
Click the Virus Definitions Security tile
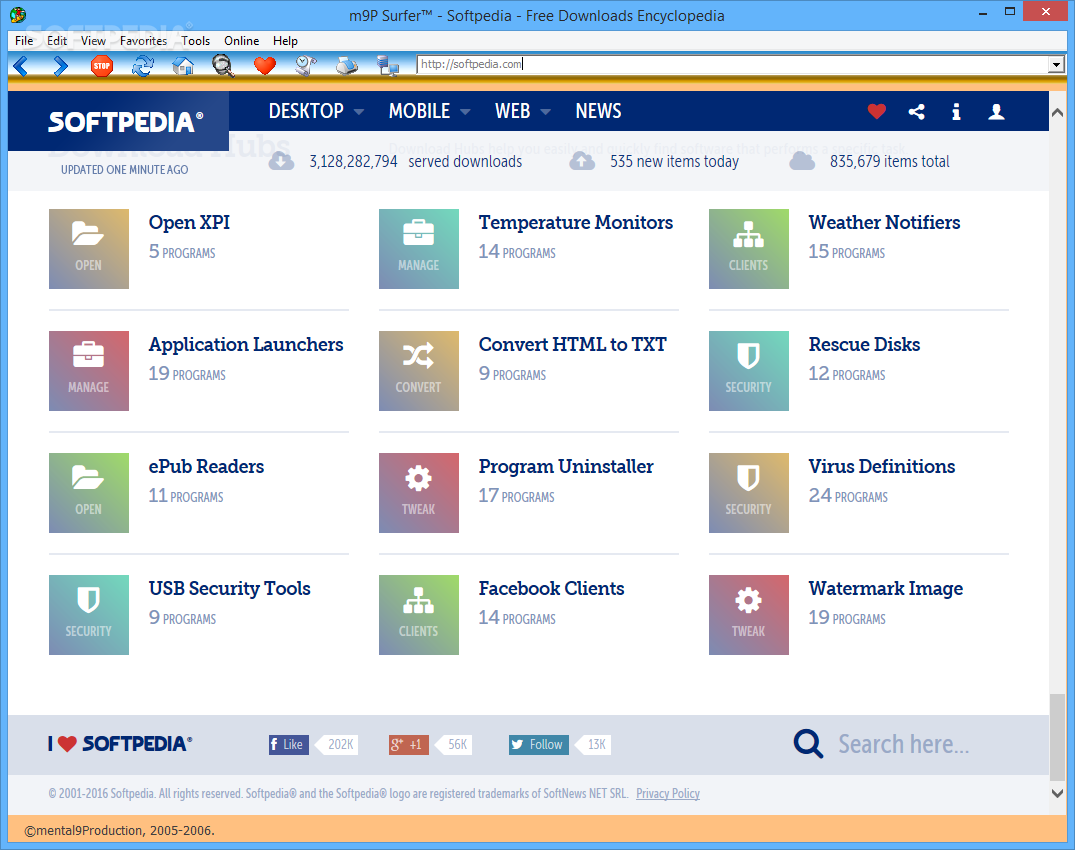749,493
